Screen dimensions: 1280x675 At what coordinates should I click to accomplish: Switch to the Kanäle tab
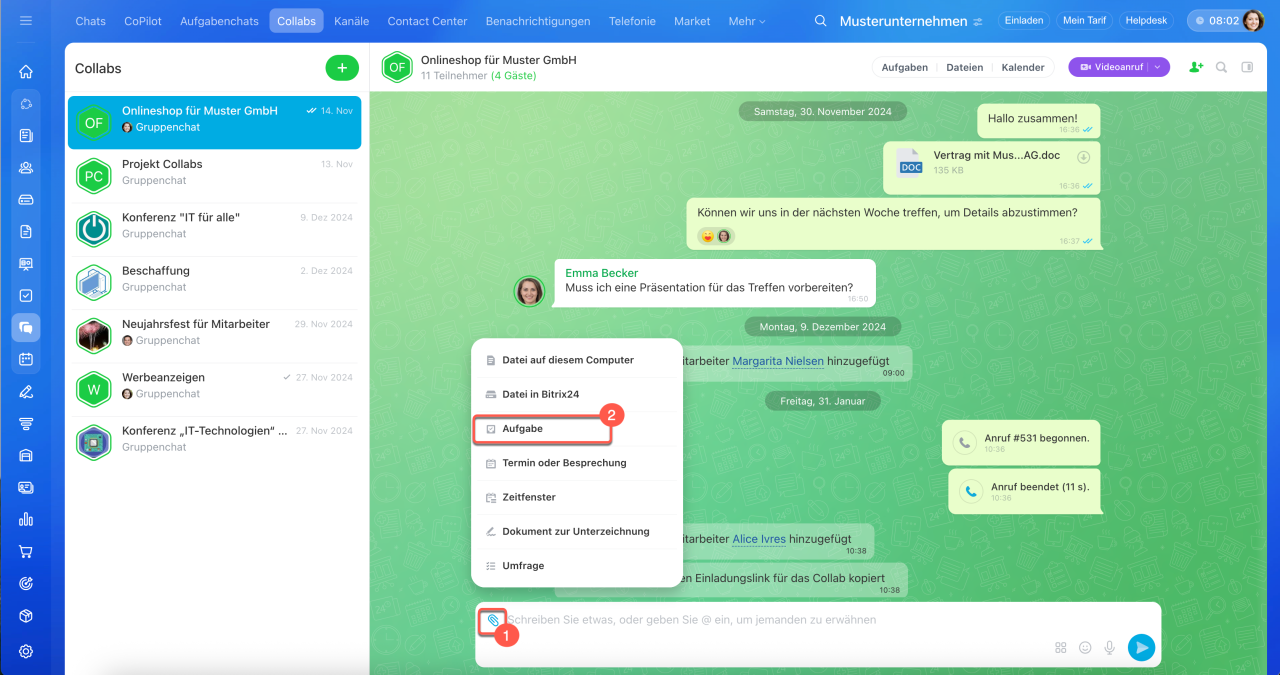[x=351, y=21]
